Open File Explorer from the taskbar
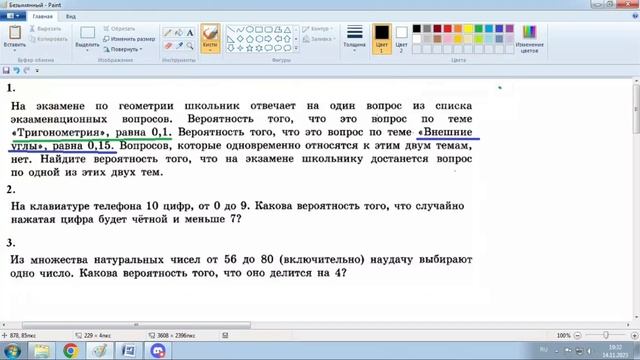The image size is (640, 360). pyautogui.click(x=41, y=351)
